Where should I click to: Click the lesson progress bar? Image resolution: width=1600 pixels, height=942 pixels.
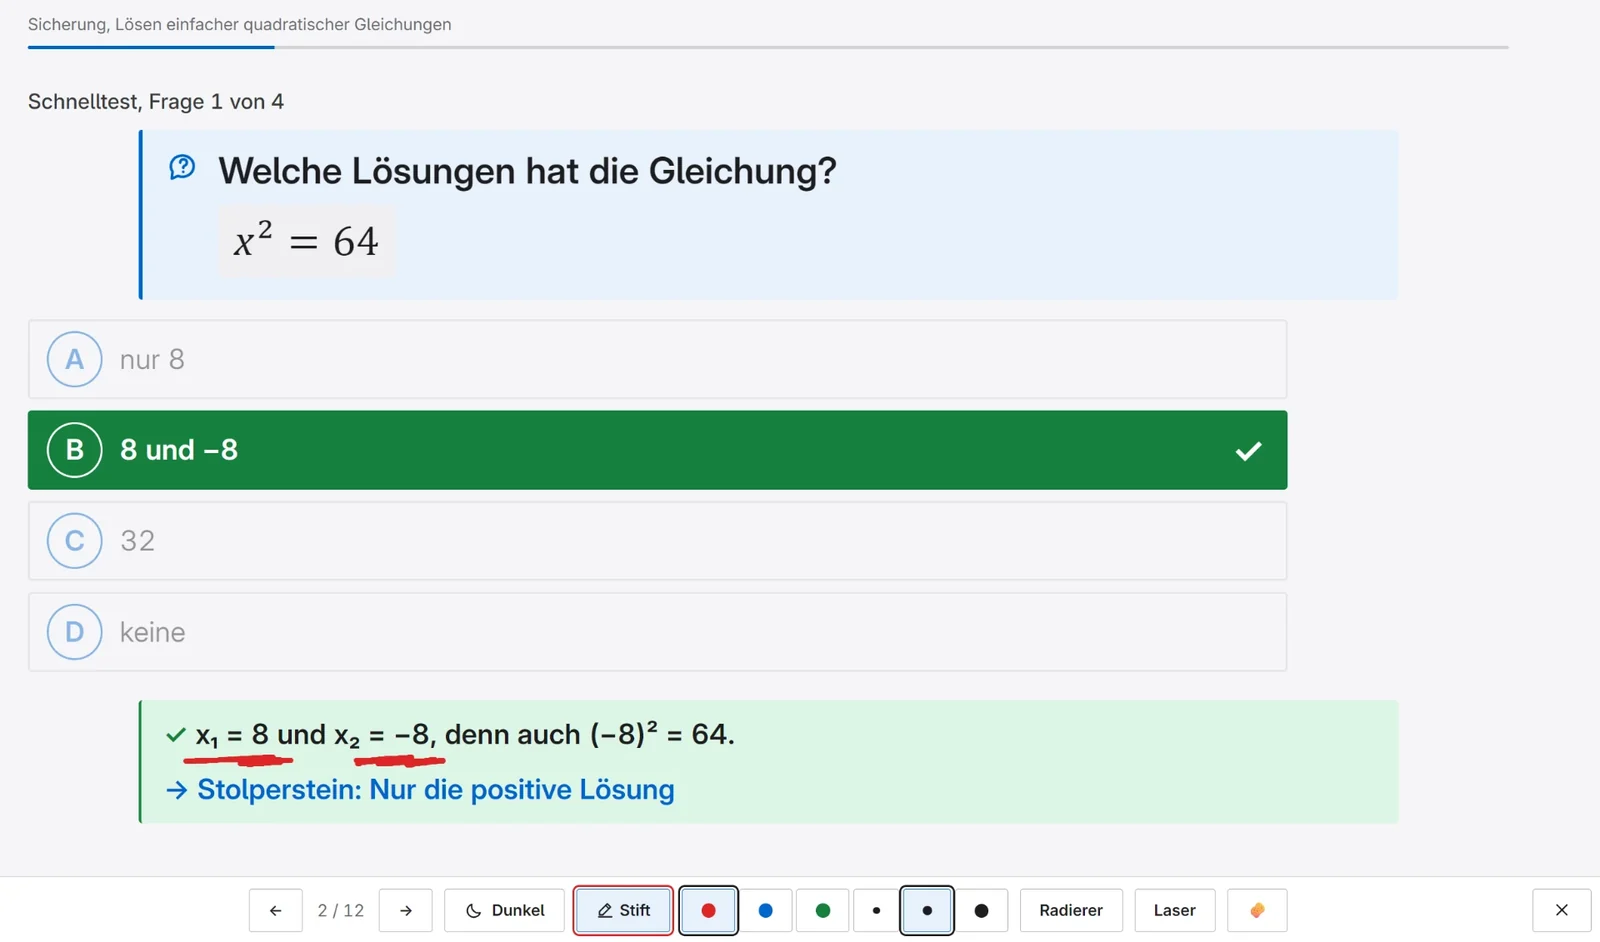pos(768,47)
